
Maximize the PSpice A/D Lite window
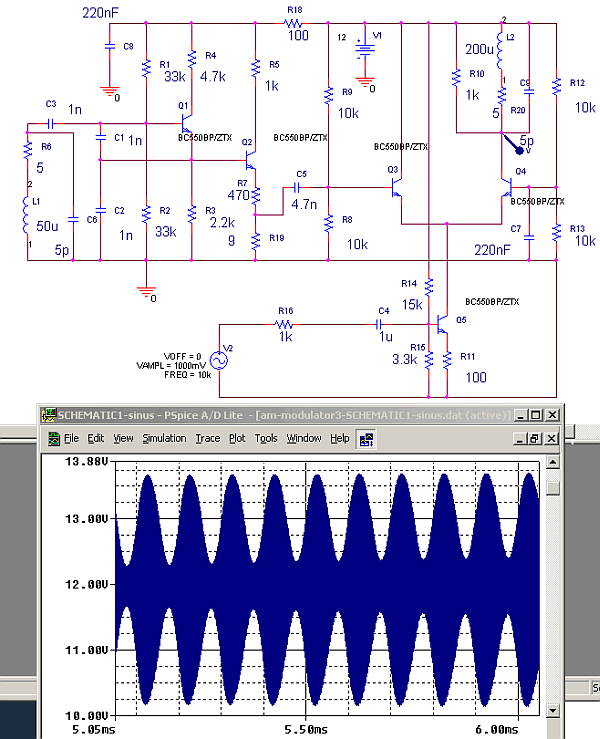pyautogui.click(x=535, y=415)
